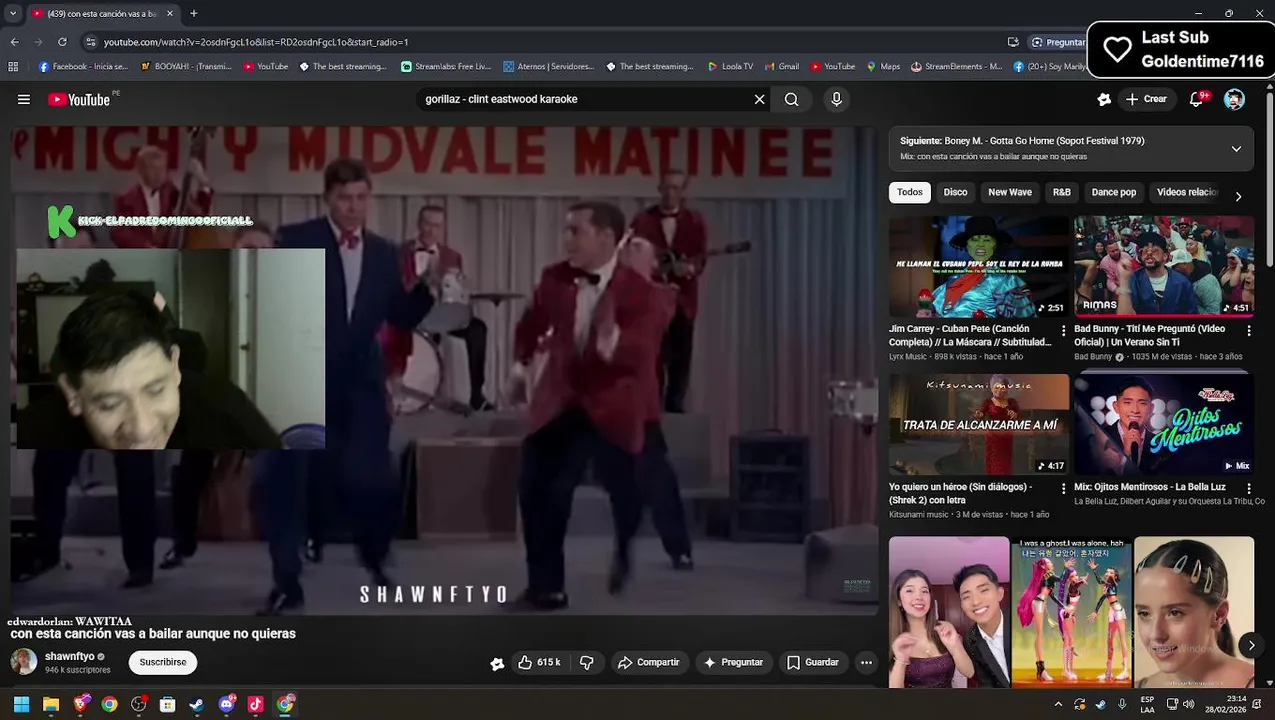1275x720 pixels.
Task: Select the Todos filter chip
Action: (910, 192)
